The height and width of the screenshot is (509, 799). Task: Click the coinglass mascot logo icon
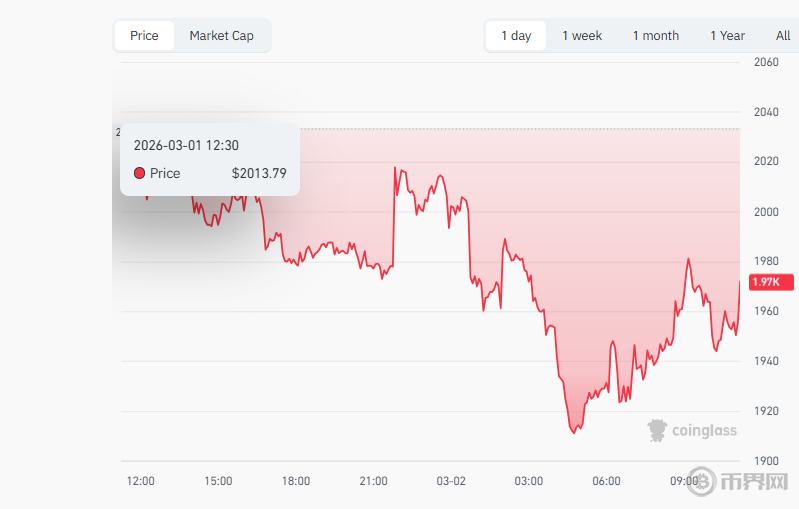(657, 431)
